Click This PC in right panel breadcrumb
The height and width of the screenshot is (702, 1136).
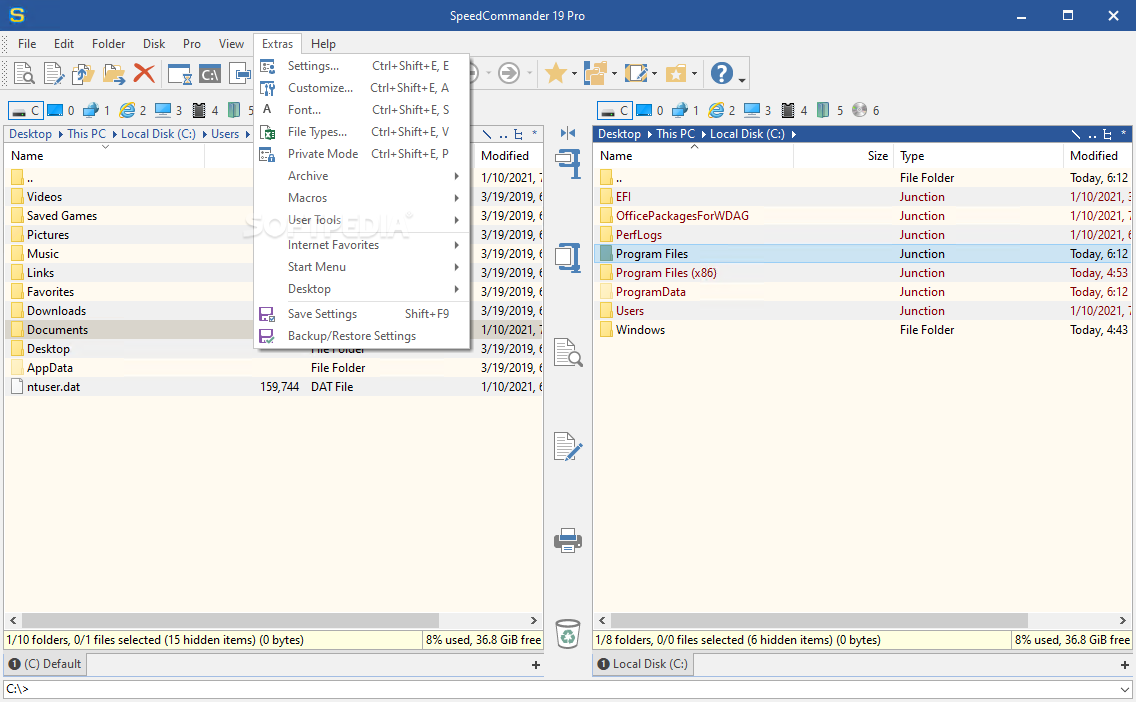point(675,134)
